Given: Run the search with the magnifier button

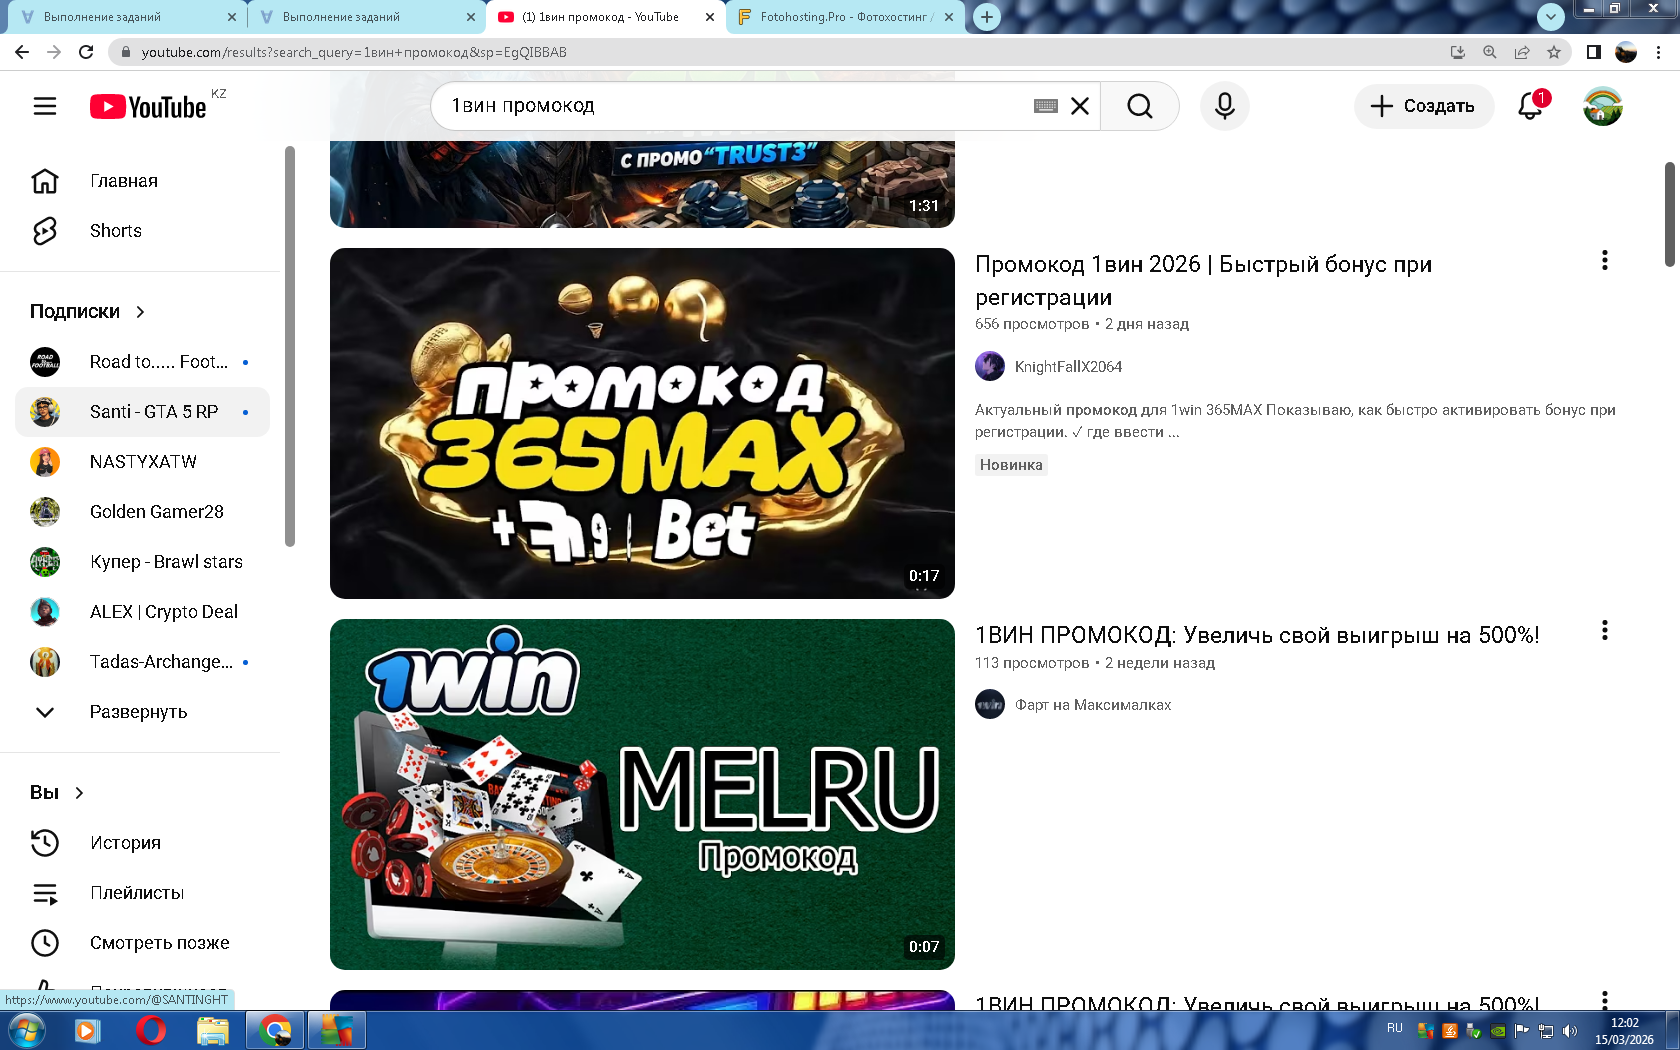Looking at the screenshot, I should (x=1140, y=106).
